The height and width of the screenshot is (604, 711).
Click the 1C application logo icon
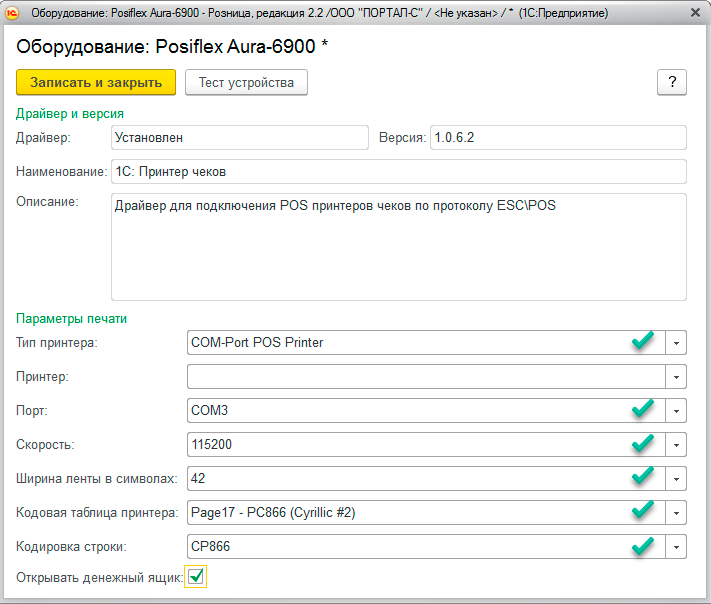click(x=14, y=14)
